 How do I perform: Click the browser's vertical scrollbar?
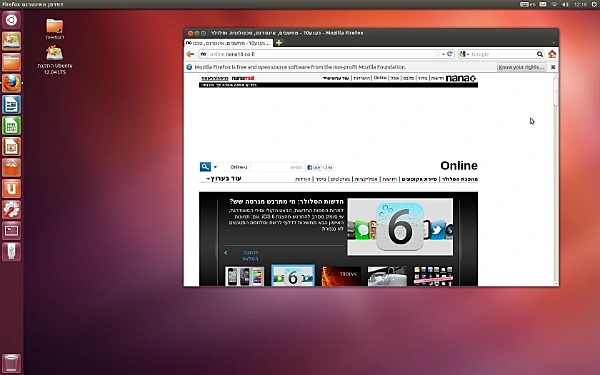[556, 179]
